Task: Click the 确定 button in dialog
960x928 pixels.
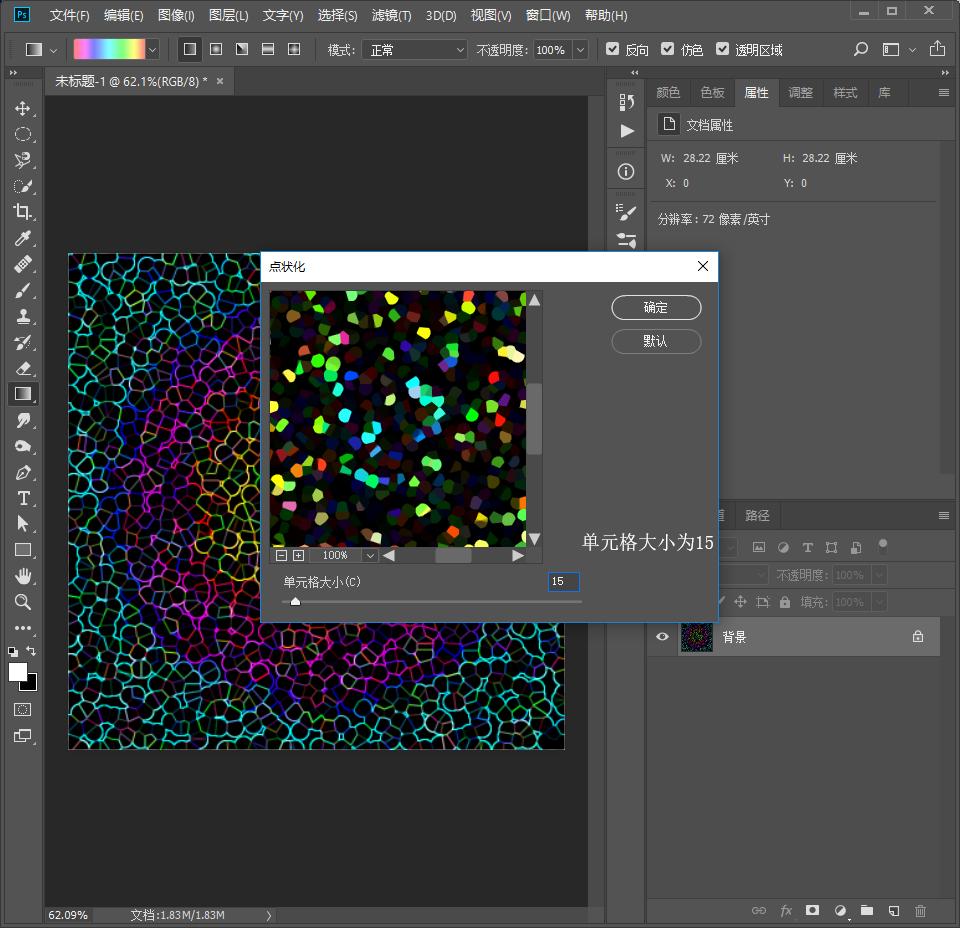Action: click(x=656, y=308)
